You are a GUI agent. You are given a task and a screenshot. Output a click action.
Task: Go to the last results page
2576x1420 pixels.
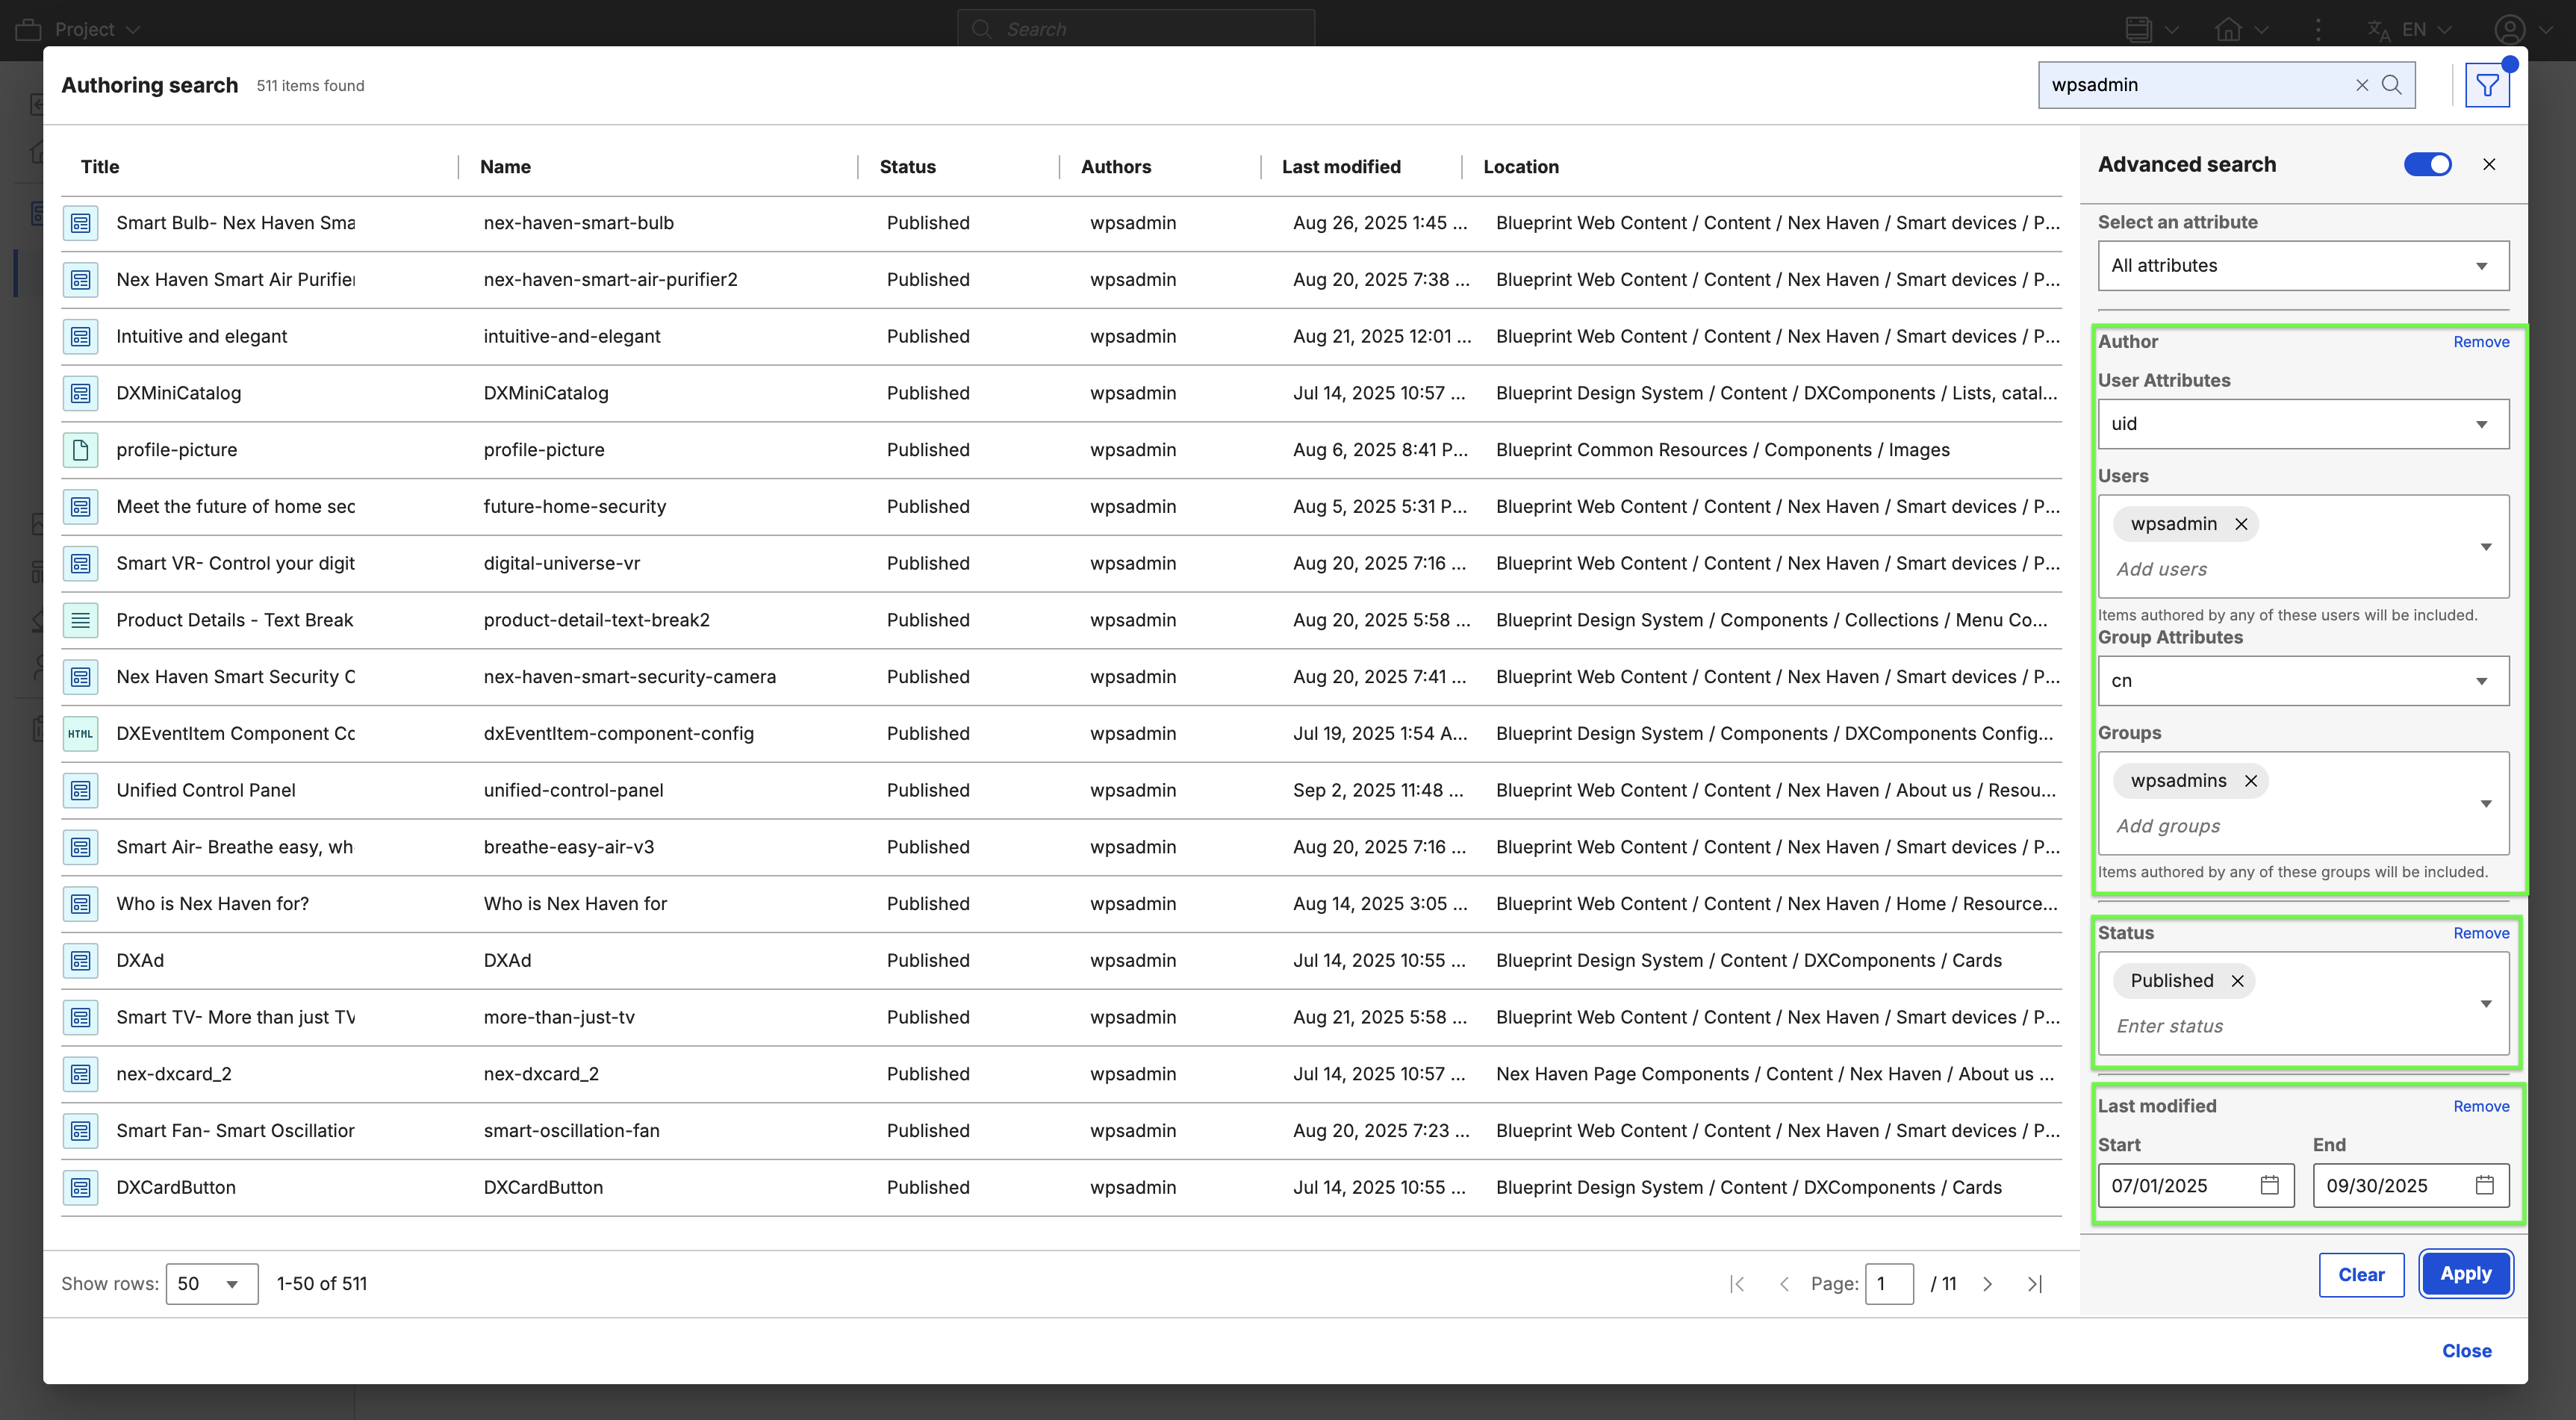tap(2034, 1284)
